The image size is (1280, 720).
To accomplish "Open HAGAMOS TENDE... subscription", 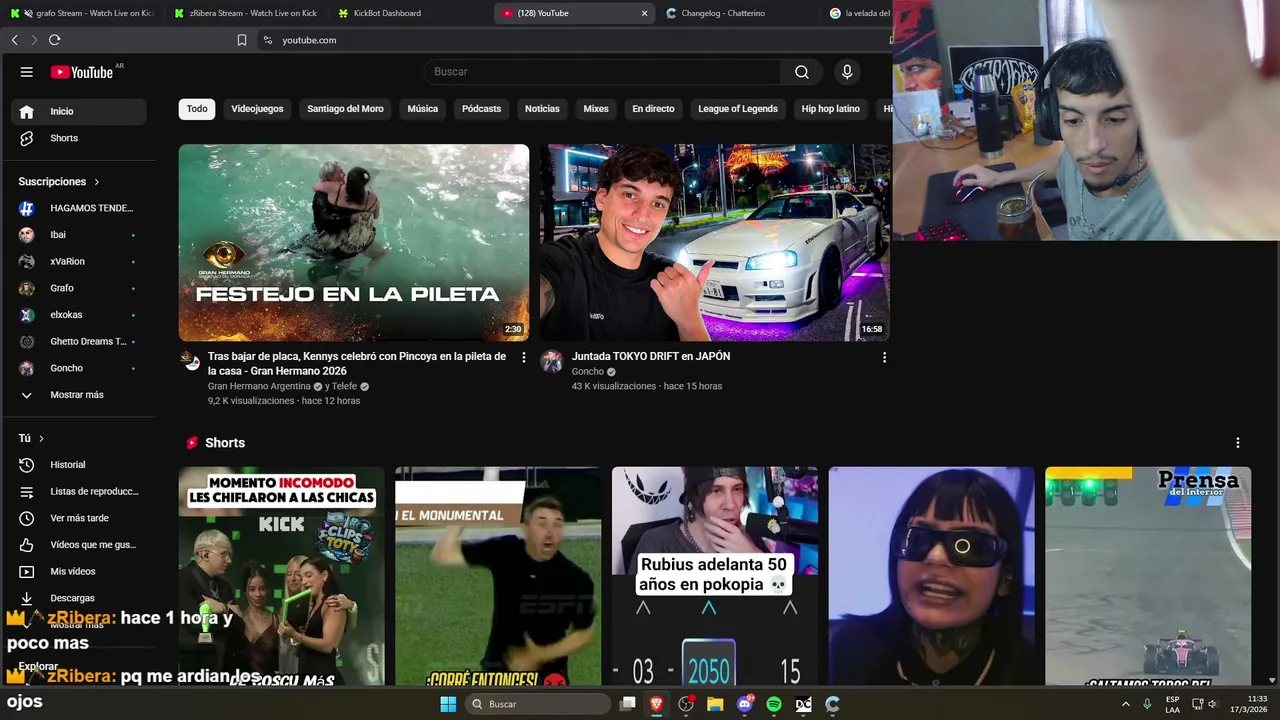I will click(x=78, y=208).
